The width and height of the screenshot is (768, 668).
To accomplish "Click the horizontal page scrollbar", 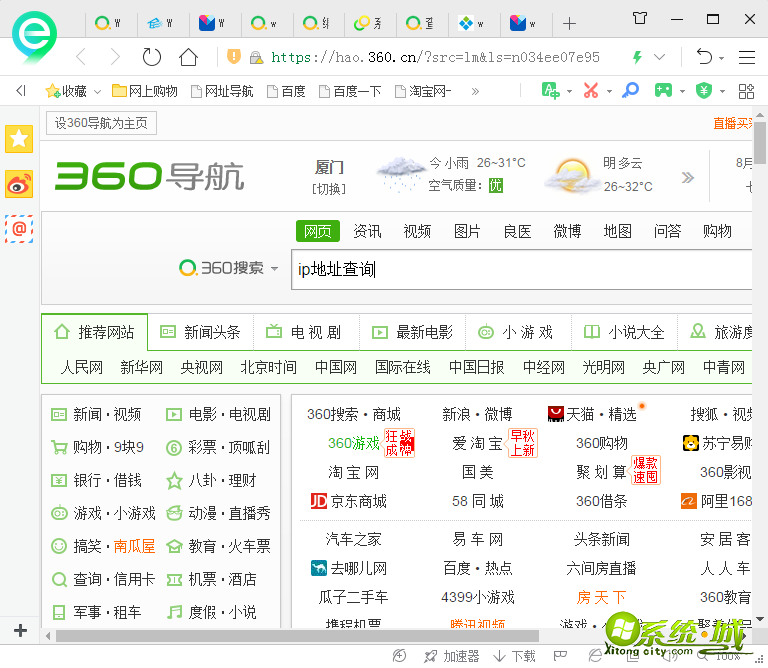I will coord(297,636).
